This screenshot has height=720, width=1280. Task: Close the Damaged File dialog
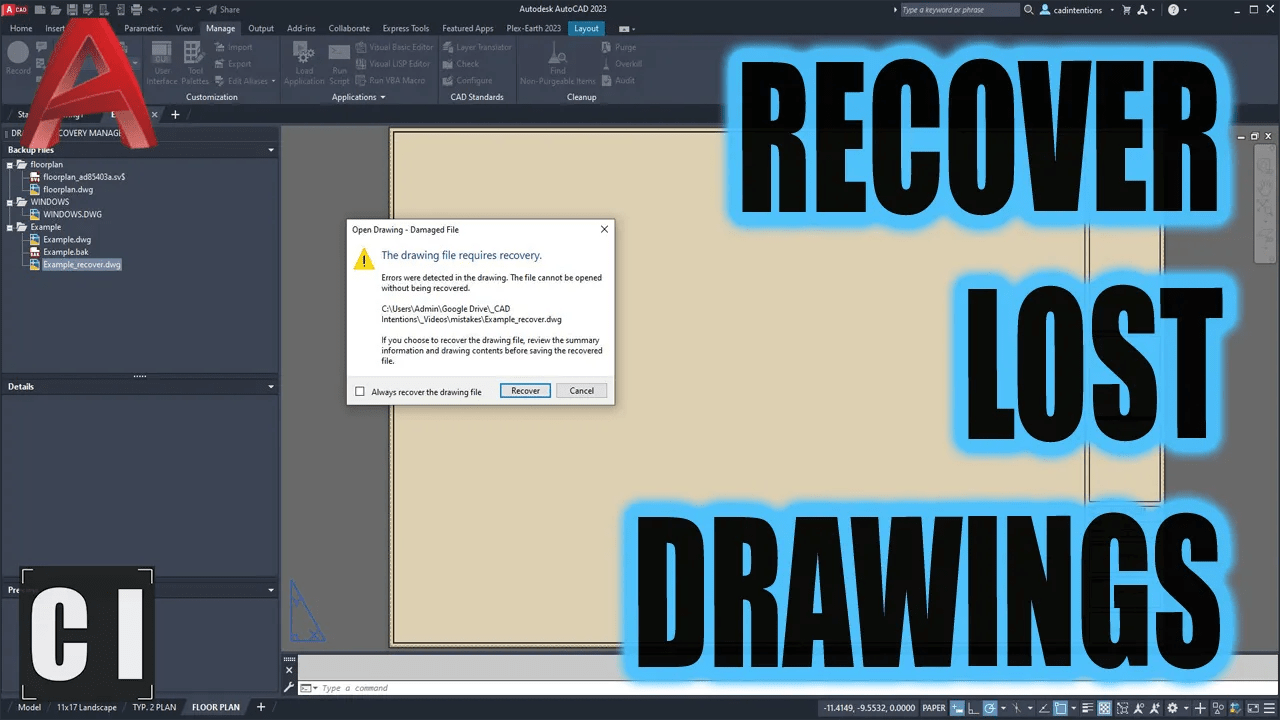(x=604, y=229)
